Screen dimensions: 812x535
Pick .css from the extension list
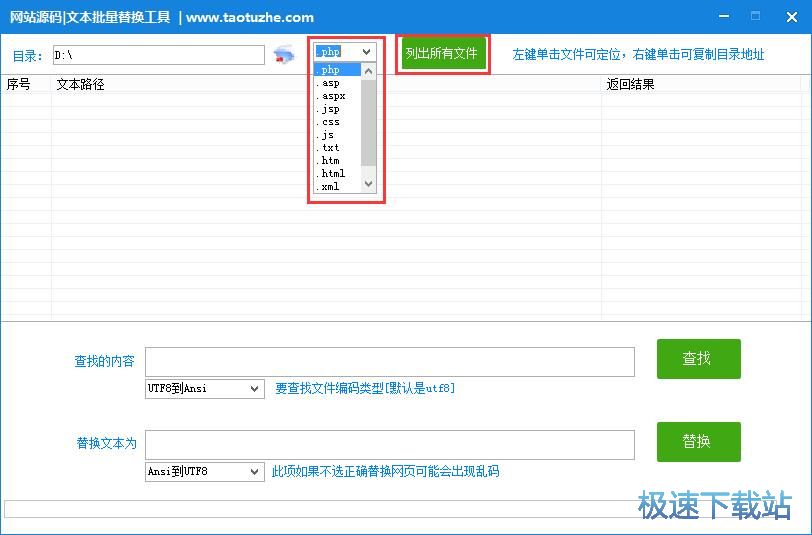(338, 122)
